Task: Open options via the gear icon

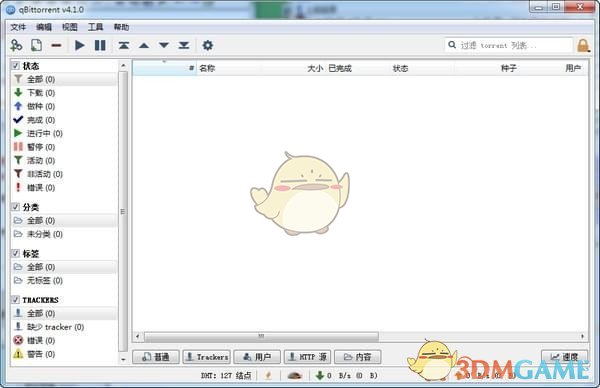Action: click(207, 46)
